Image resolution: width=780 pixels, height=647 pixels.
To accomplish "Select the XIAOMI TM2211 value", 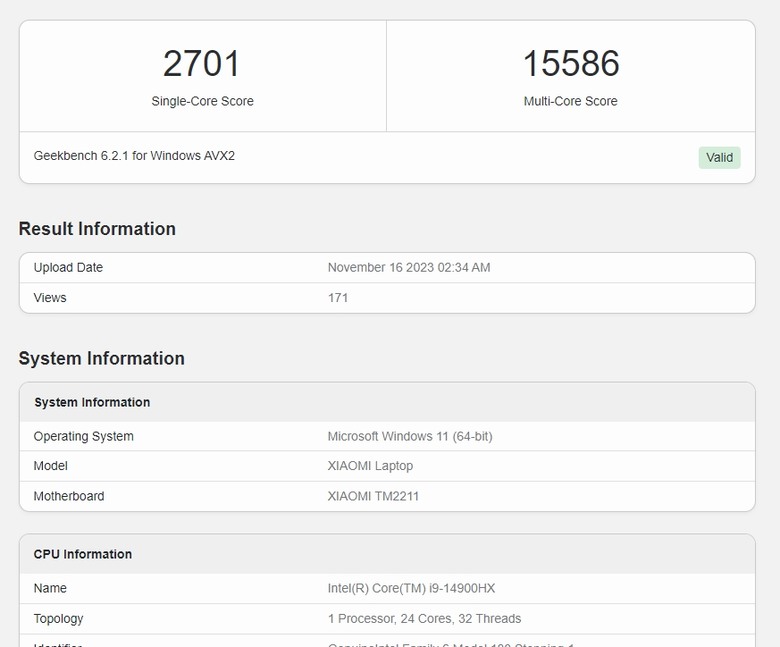I will point(373,496).
